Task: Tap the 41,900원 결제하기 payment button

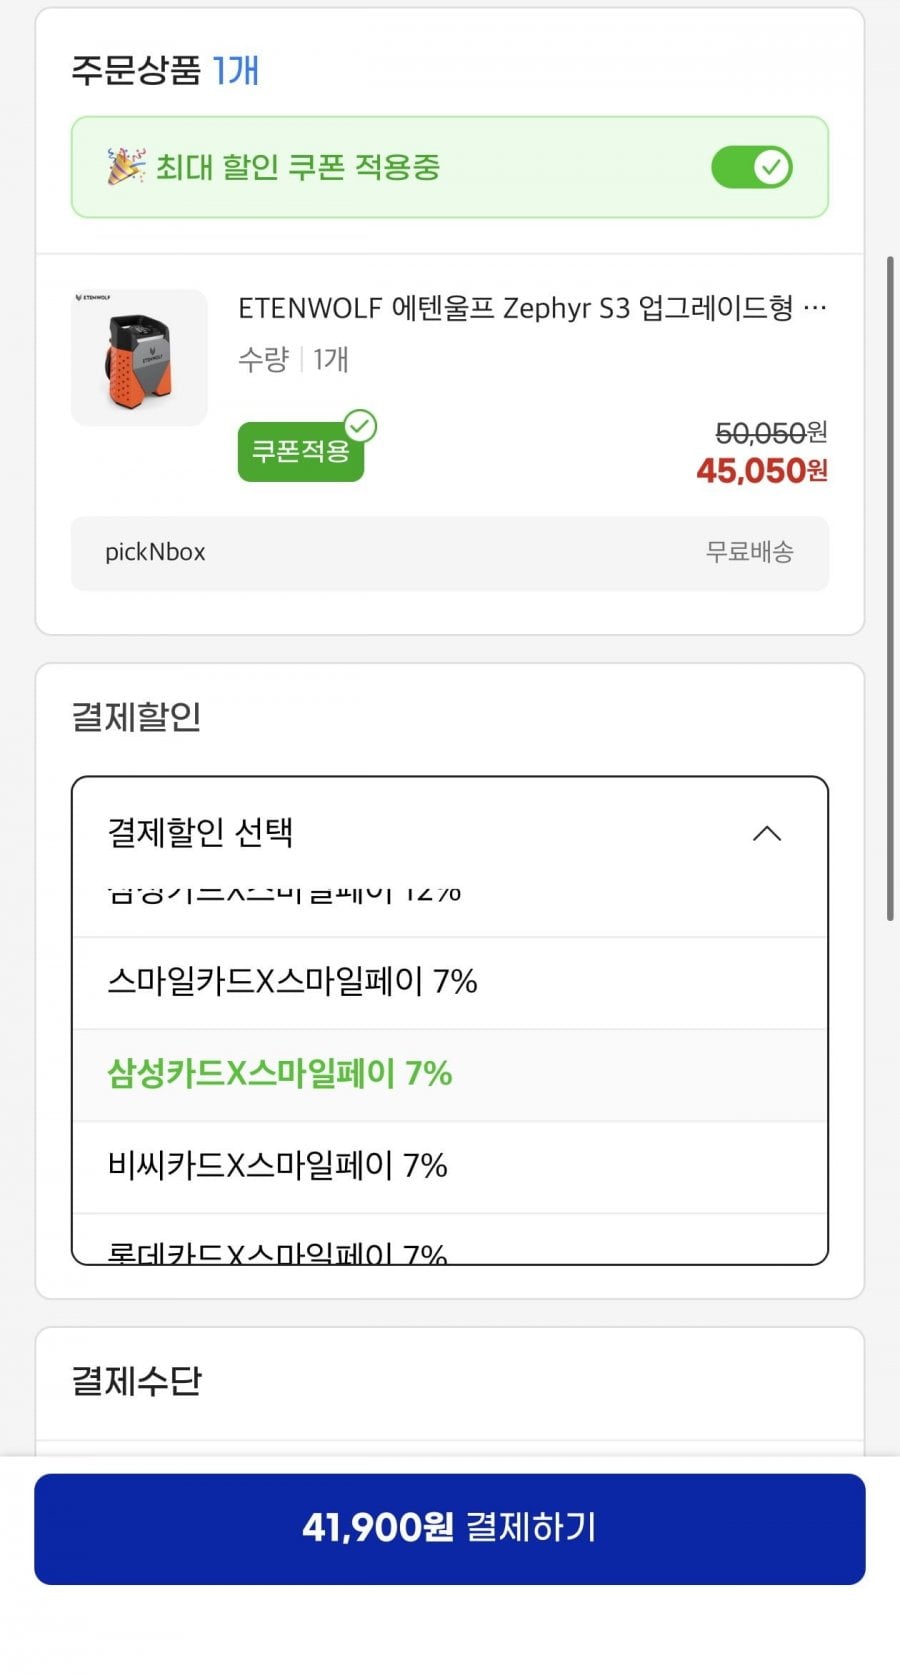Action: click(450, 1529)
